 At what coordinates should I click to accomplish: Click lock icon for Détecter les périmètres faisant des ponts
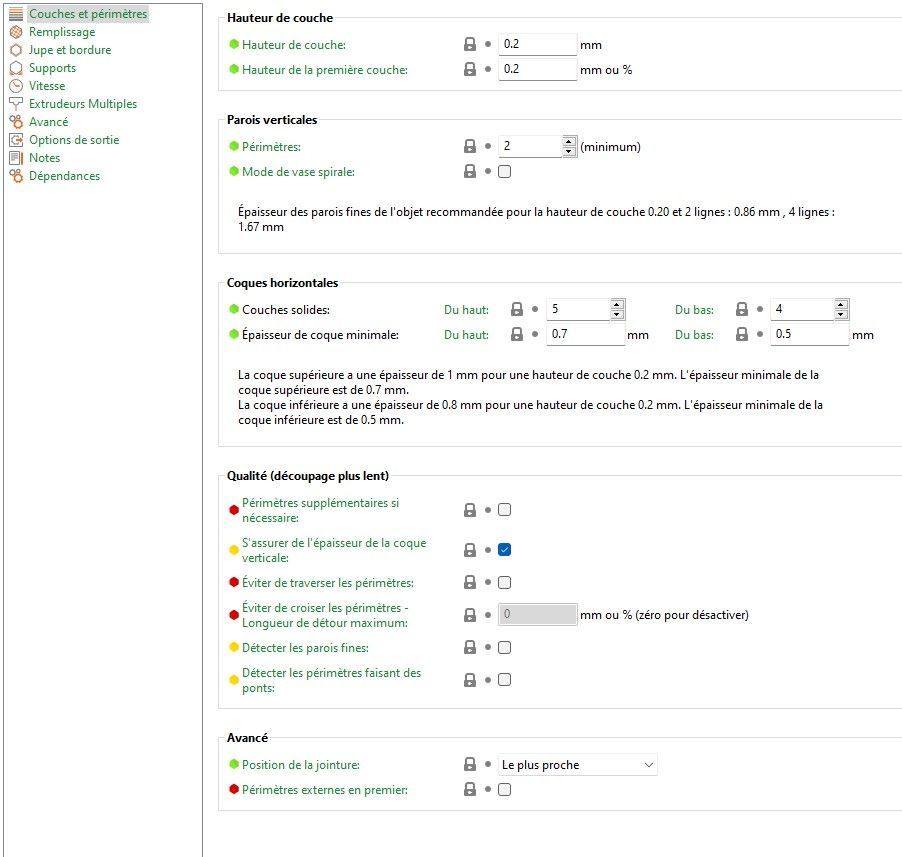point(470,680)
